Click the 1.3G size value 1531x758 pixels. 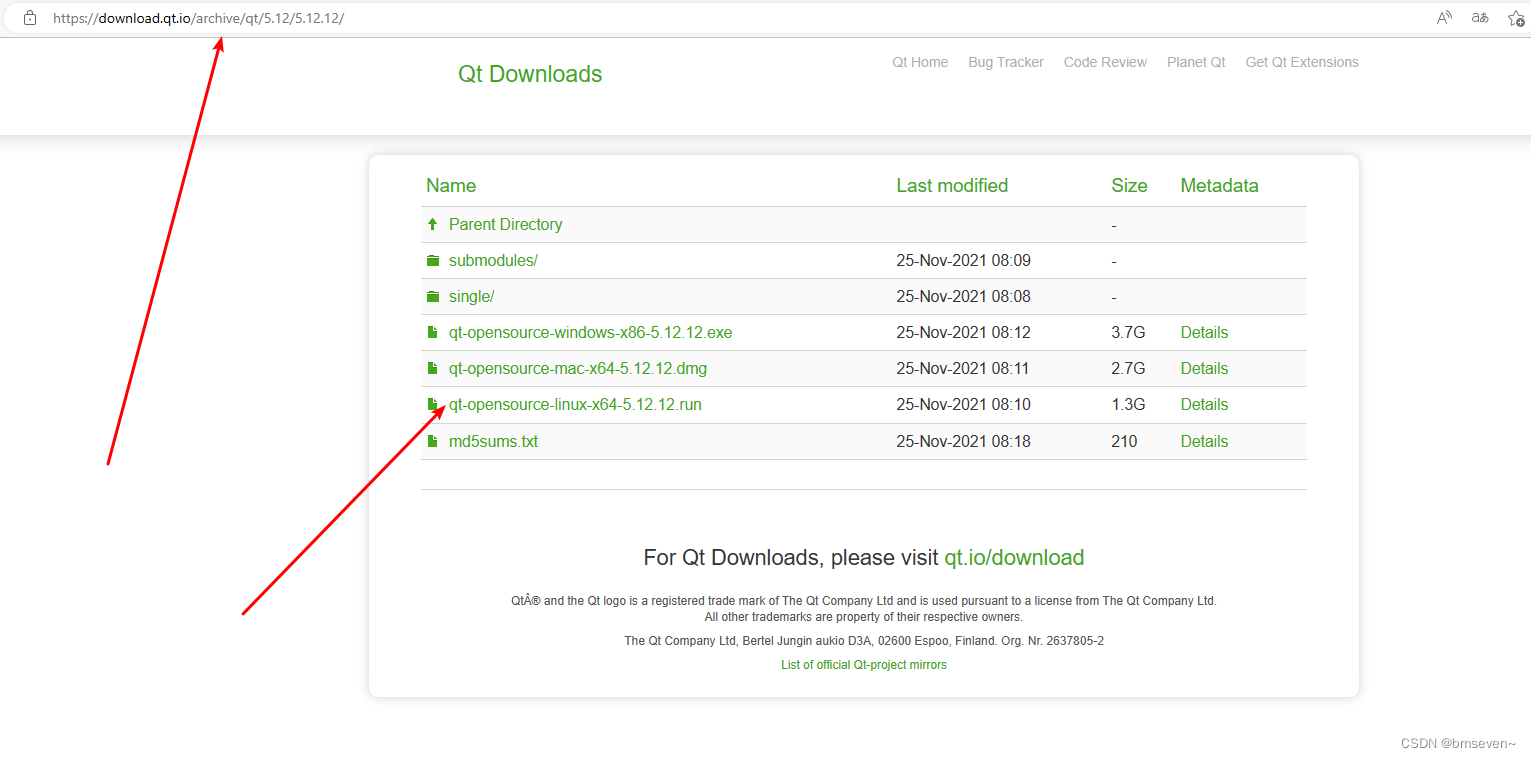tap(1128, 404)
